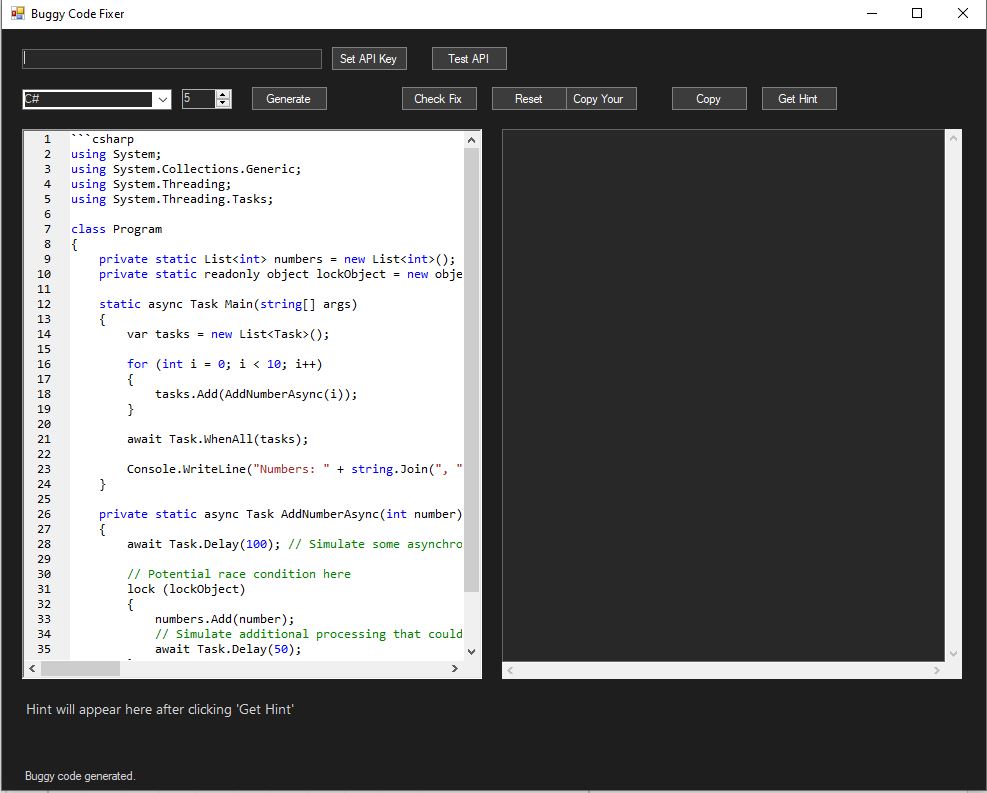
Task: Click the "```csharp" first line
Action: [102, 139]
